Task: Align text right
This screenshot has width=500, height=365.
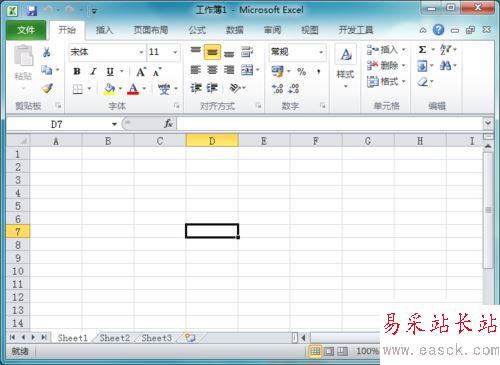Action: tap(229, 70)
